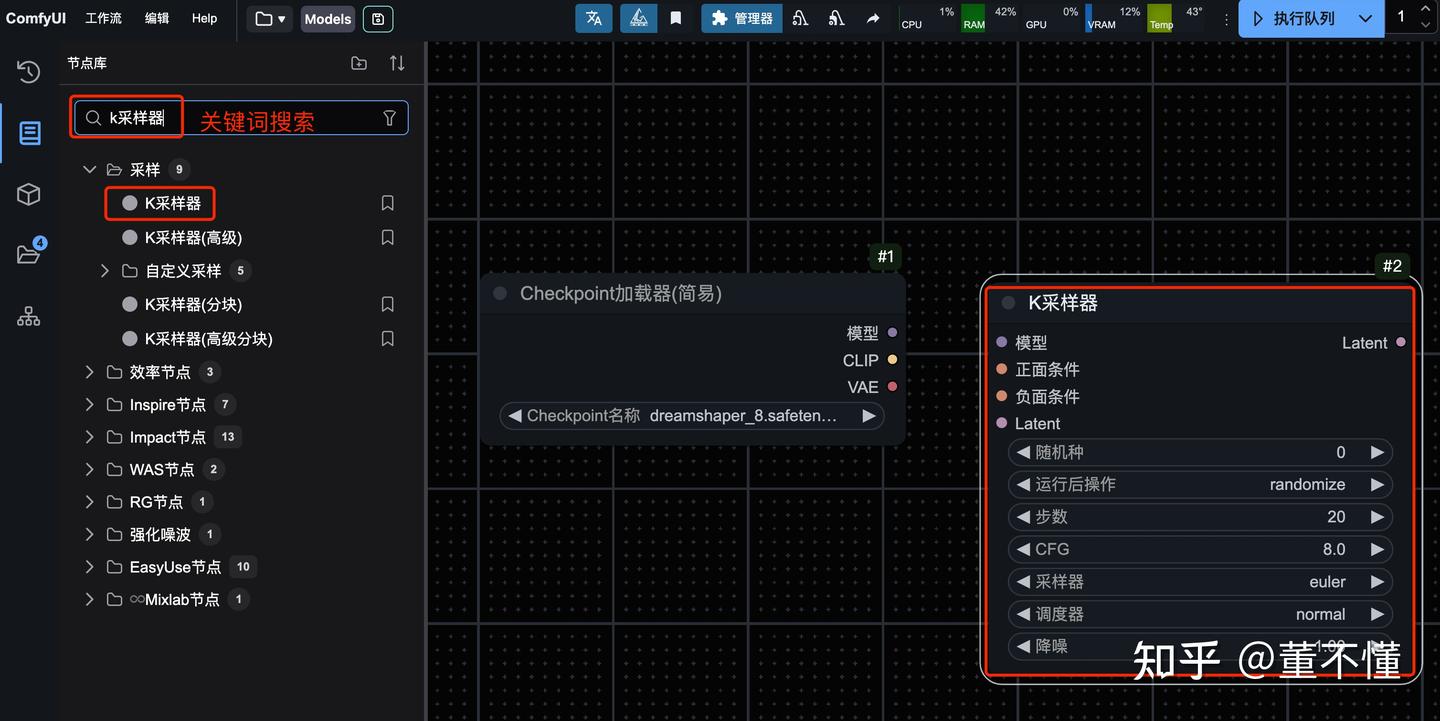Bookmark the K采样器(高级) node
The width and height of the screenshot is (1440, 721).
click(388, 238)
